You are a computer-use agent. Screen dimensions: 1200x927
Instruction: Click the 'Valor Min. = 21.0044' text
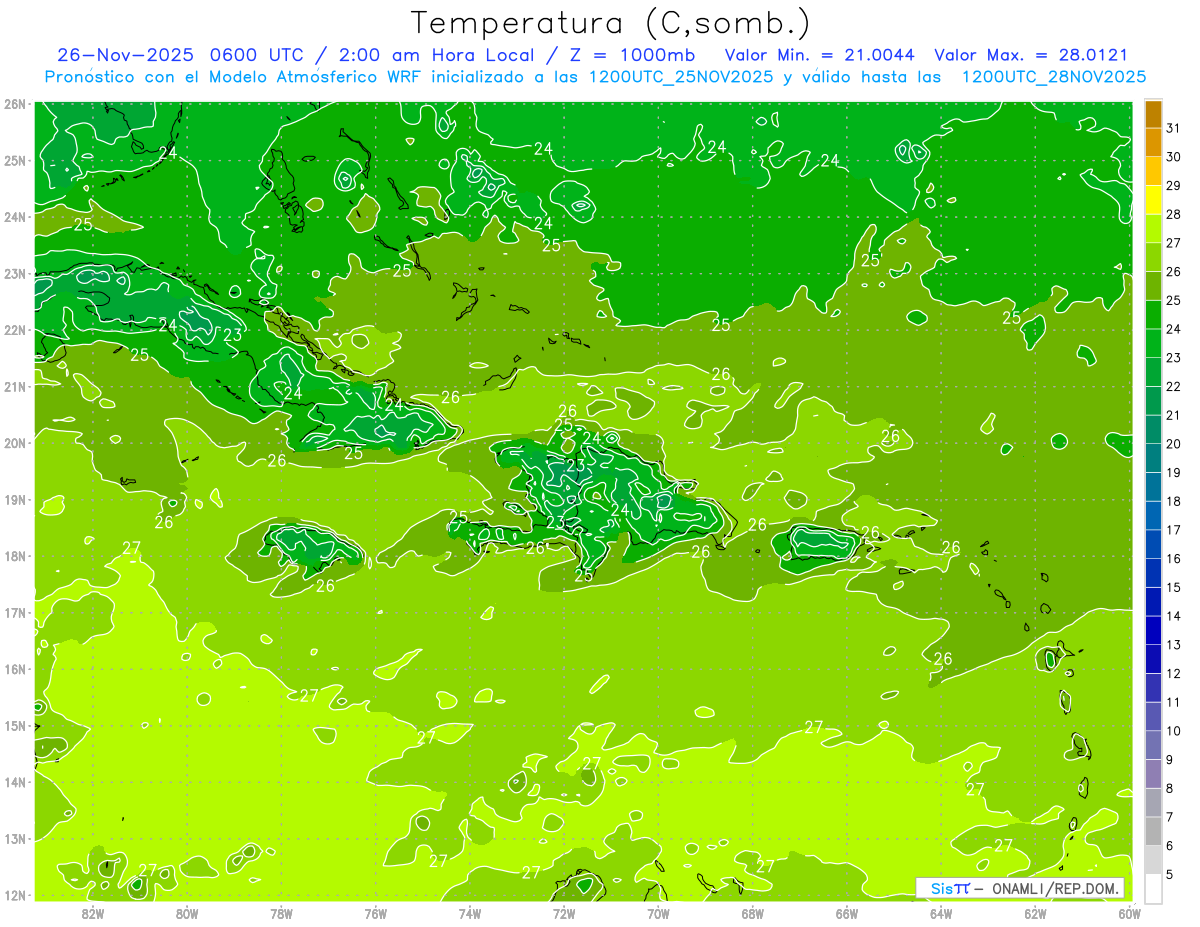click(822, 55)
